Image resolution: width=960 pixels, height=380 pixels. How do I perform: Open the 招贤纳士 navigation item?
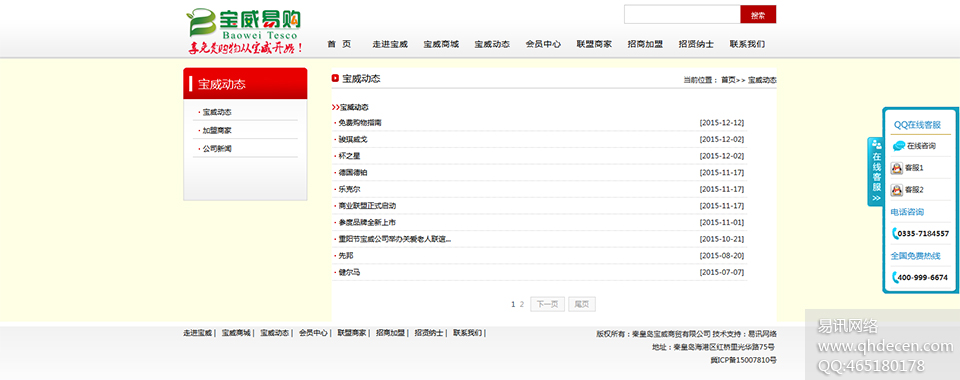tap(696, 44)
